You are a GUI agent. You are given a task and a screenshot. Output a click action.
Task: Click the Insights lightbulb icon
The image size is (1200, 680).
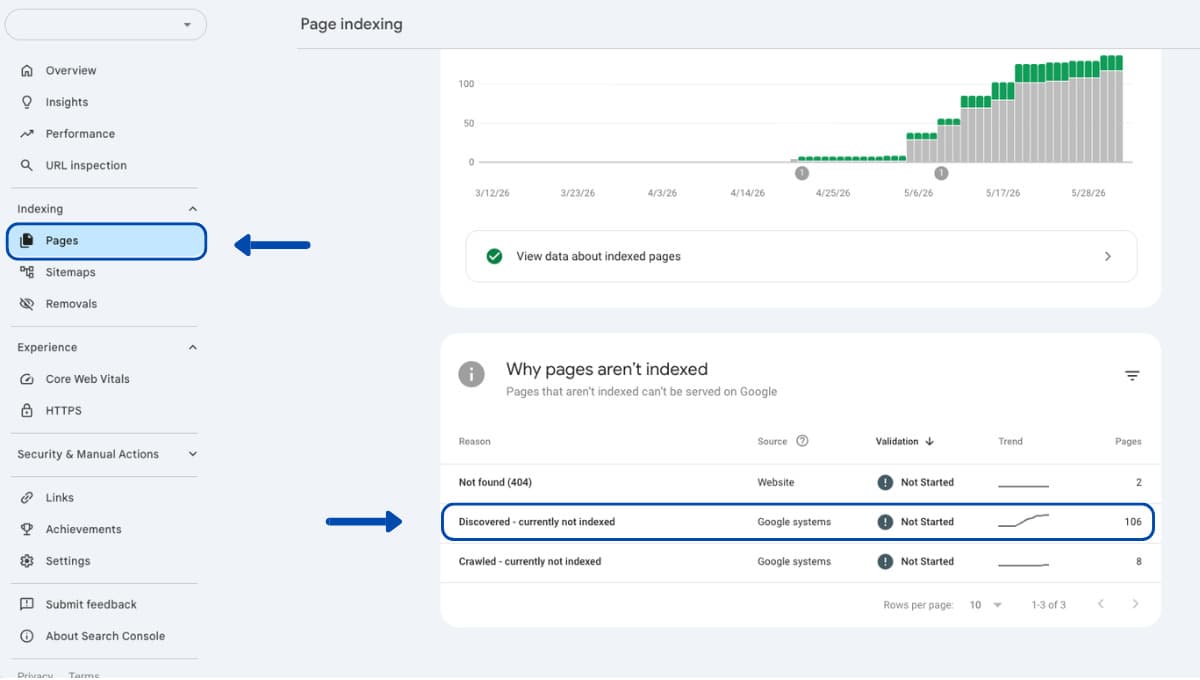pyautogui.click(x=27, y=102)
